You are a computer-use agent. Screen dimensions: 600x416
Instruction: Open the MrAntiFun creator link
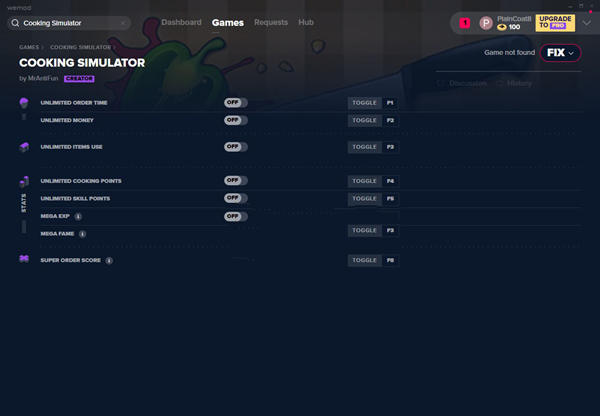coord(43,78)
